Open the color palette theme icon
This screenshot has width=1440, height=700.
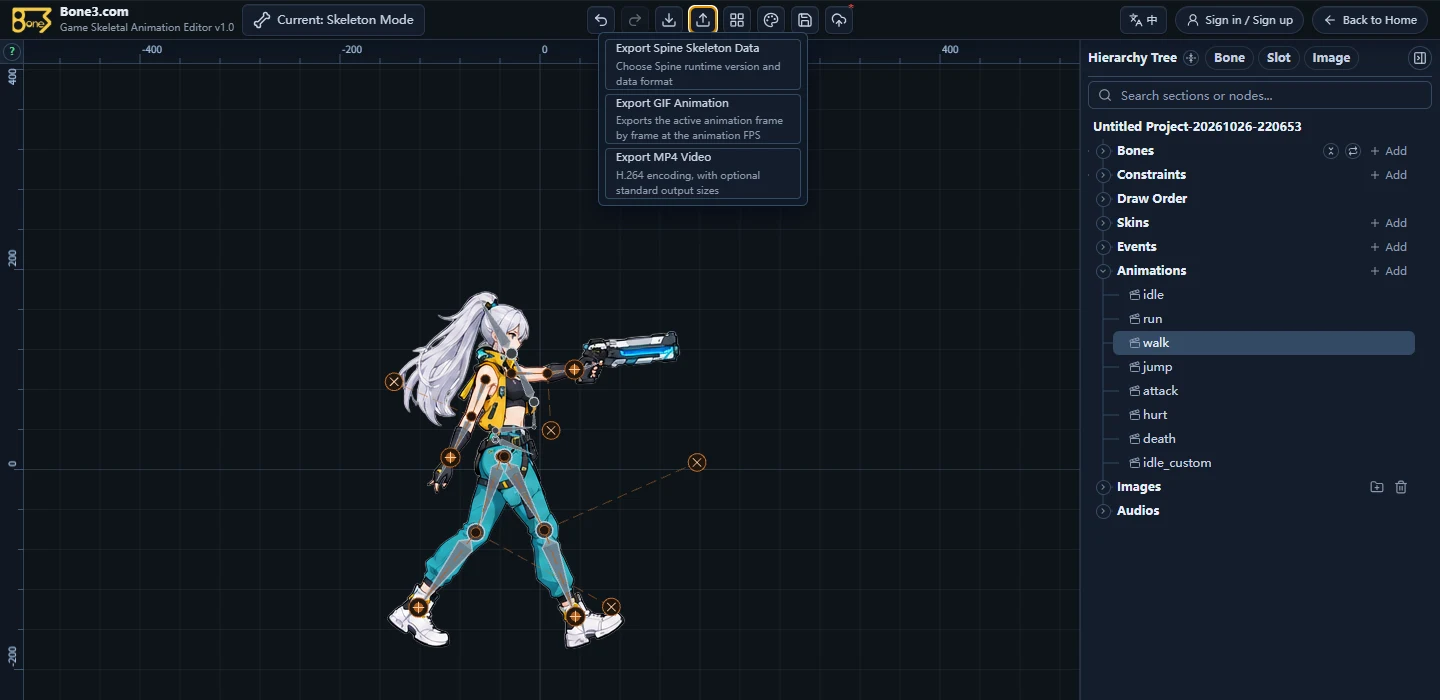pos(771,20)
